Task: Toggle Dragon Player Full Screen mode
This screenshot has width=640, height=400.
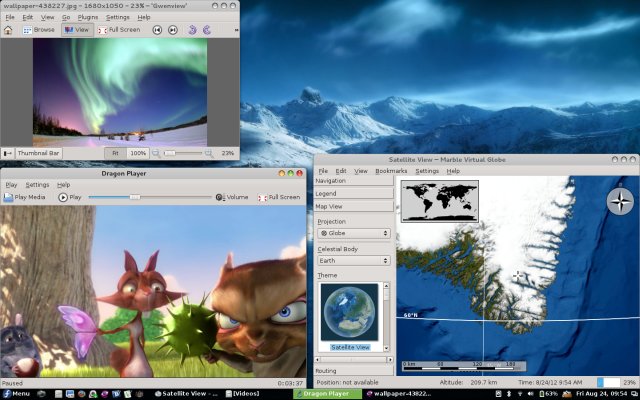Action: click(279, 197)
